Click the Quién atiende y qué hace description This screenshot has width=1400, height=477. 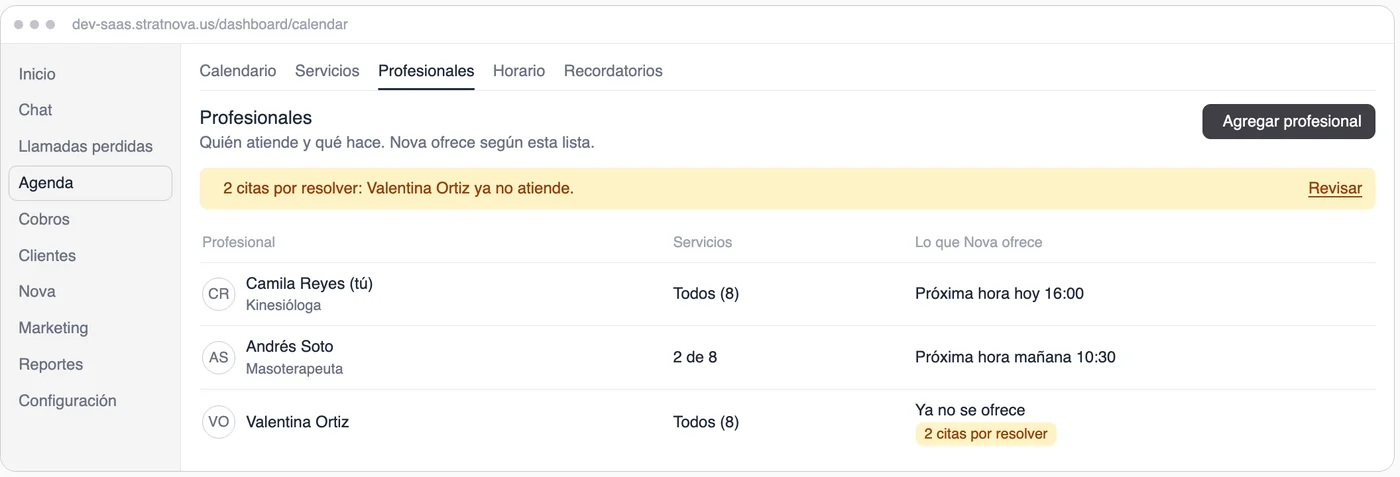click(x=397, y=142)
